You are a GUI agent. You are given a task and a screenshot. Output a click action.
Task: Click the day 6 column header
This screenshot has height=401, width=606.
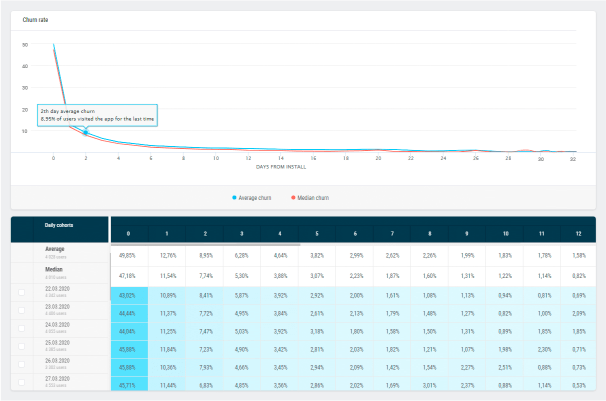[354, 231]
